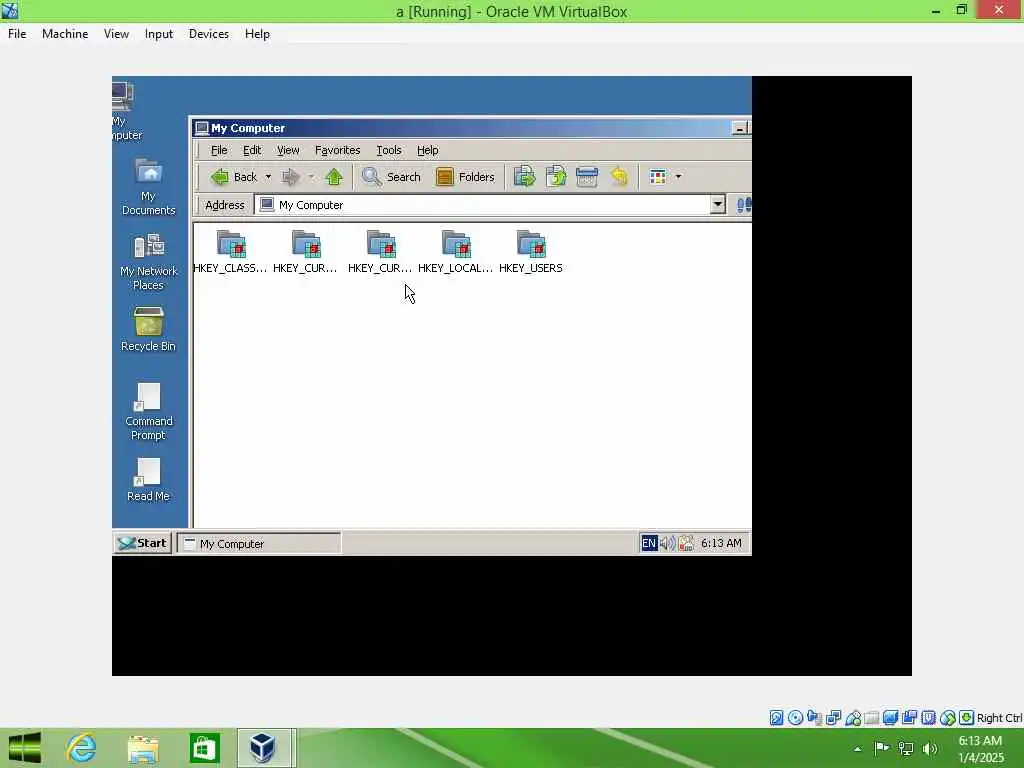Click My Computer taskbar button
1024x768 pixels.
point(259,543)
